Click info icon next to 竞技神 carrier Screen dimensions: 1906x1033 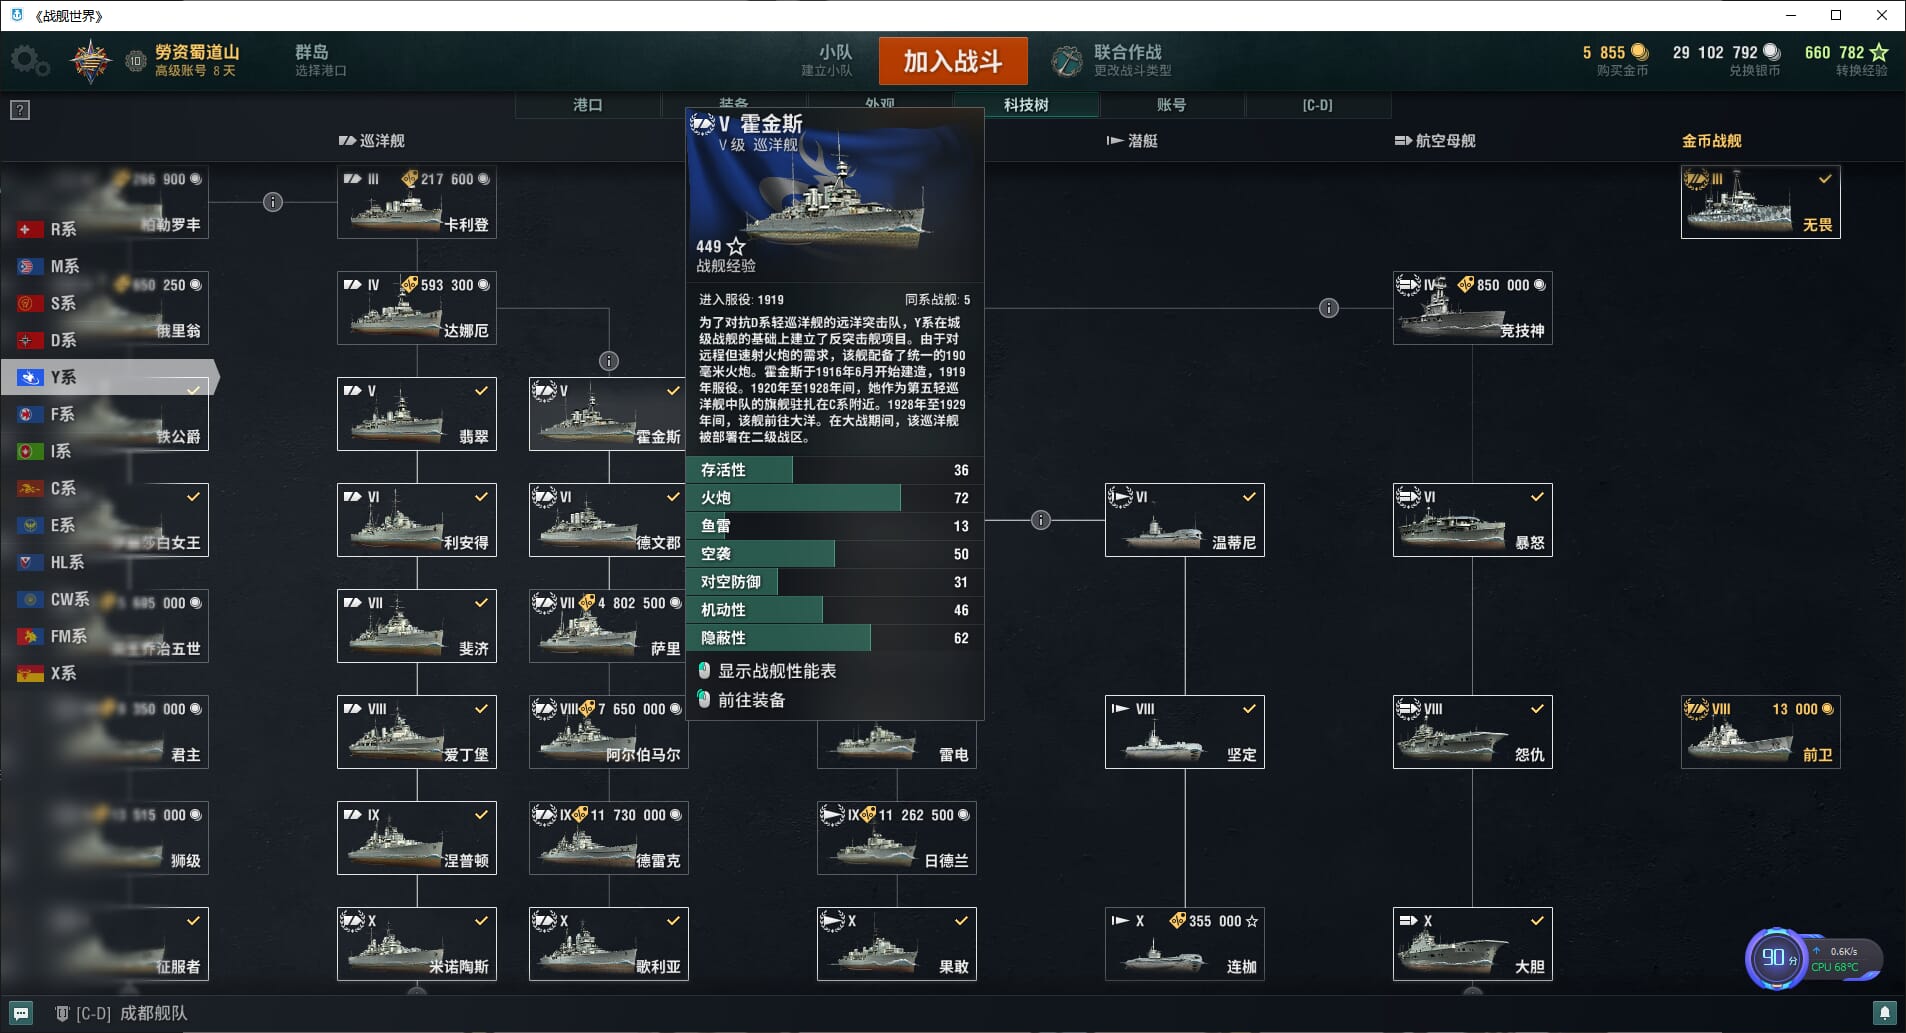pyautogui.click(x=1328, y=308)
